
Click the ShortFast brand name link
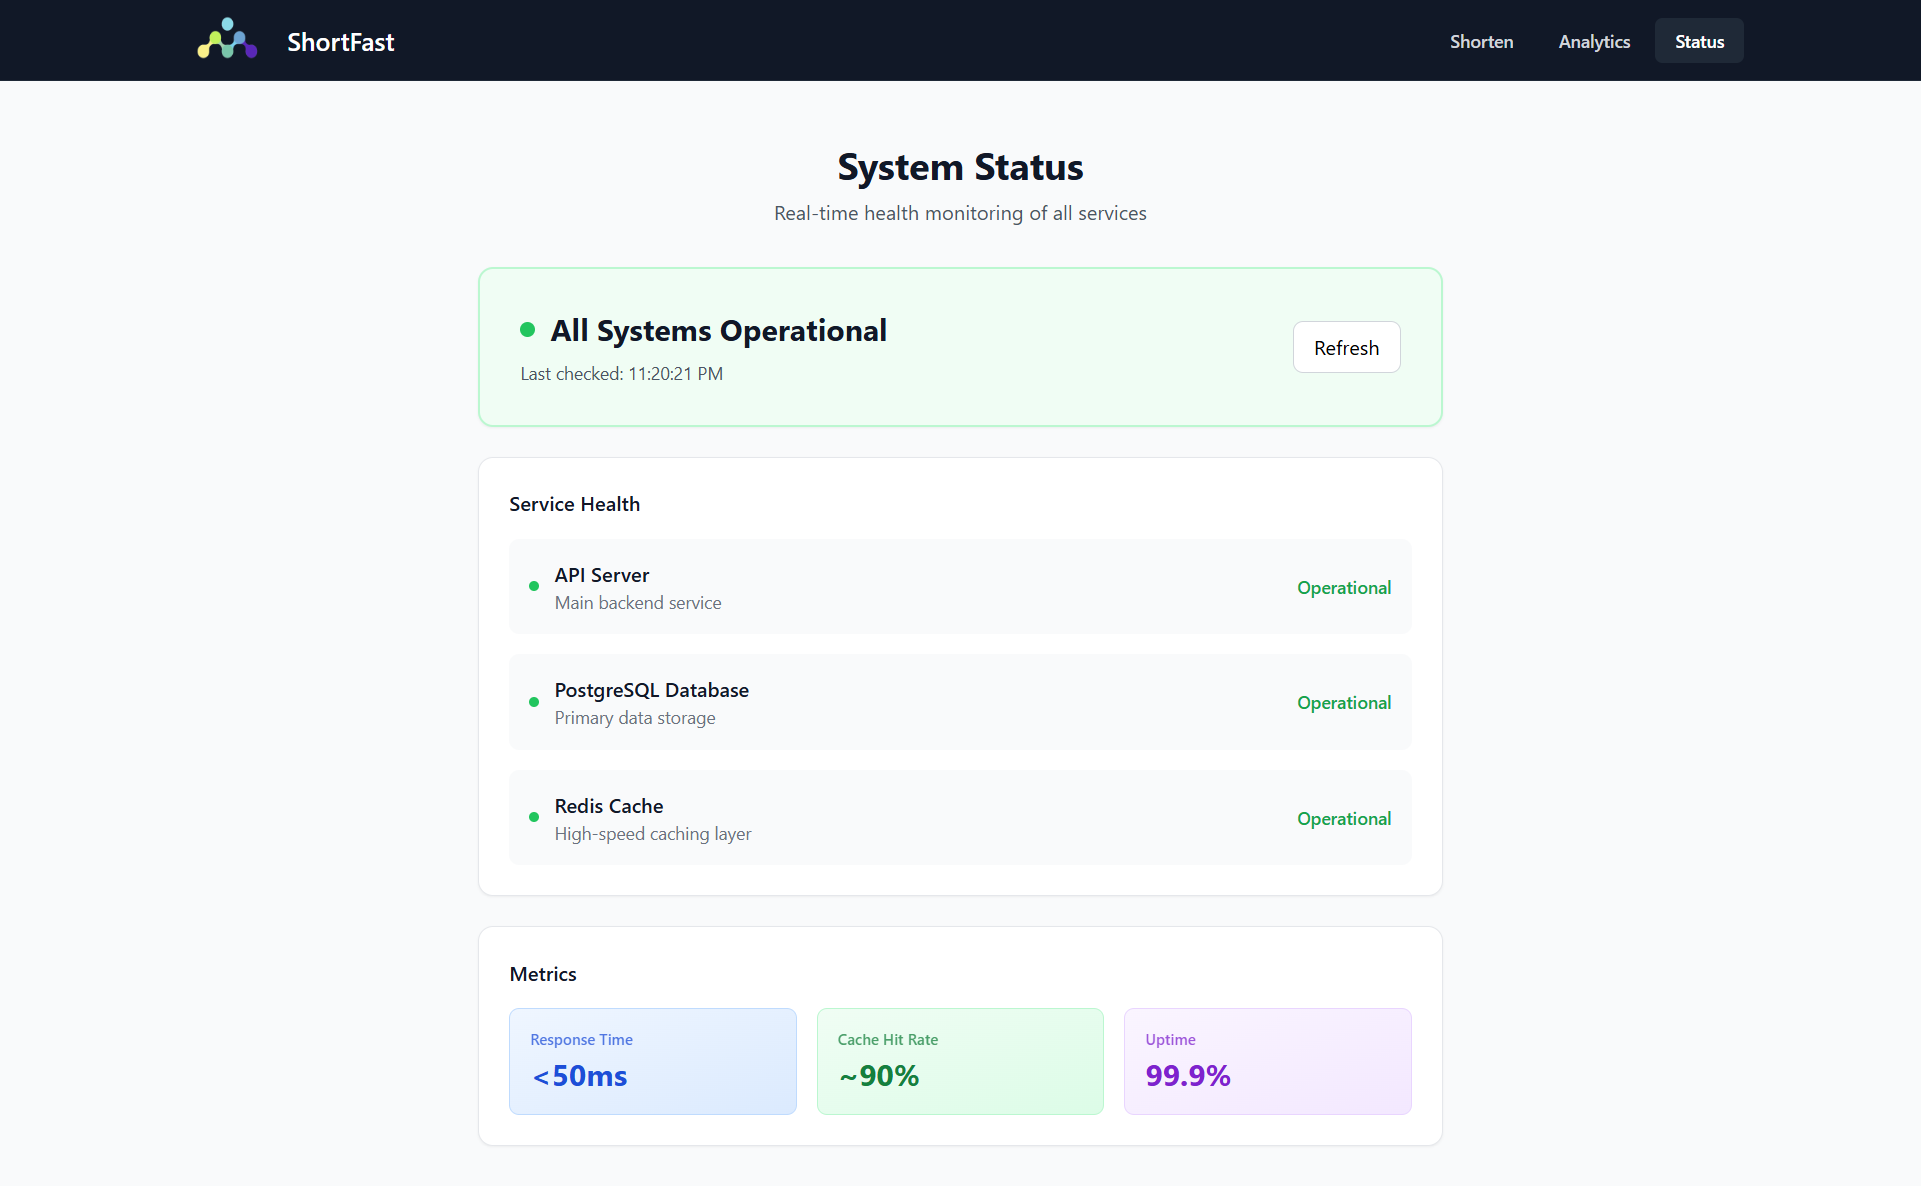[x=341, y=42]
